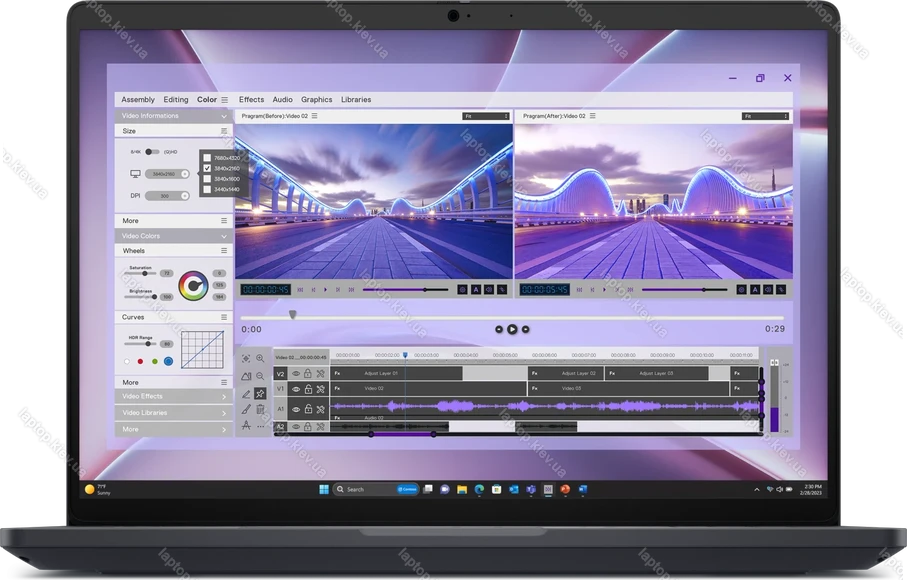Click the focus frame target tool

(x=246, y=358)
